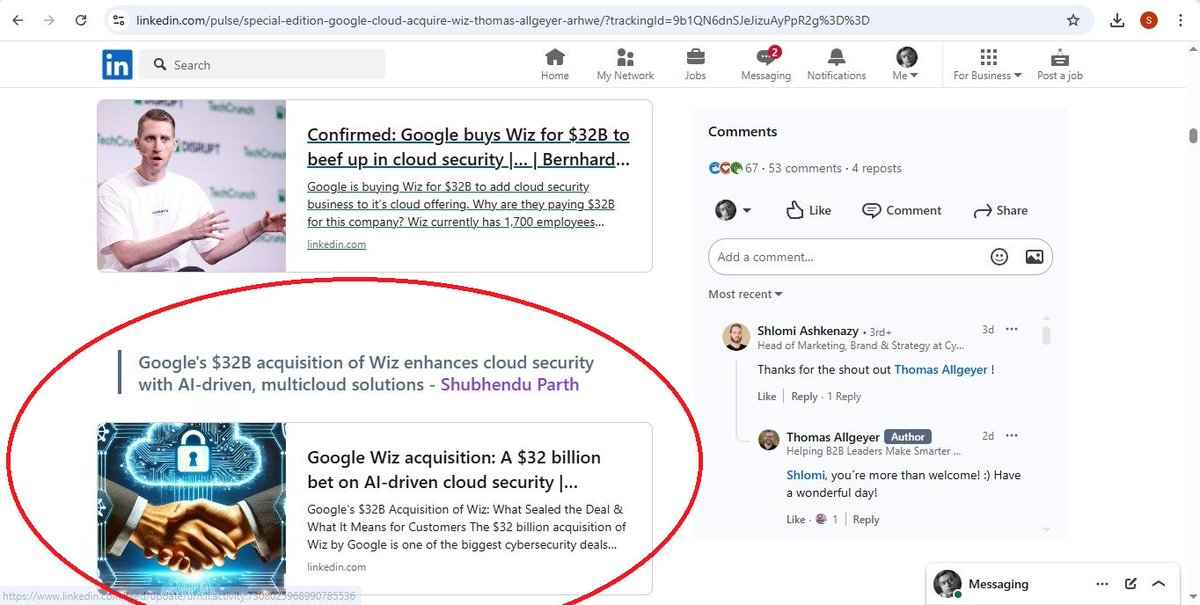
Task: Open Jobs section
Action: [695, 65]
